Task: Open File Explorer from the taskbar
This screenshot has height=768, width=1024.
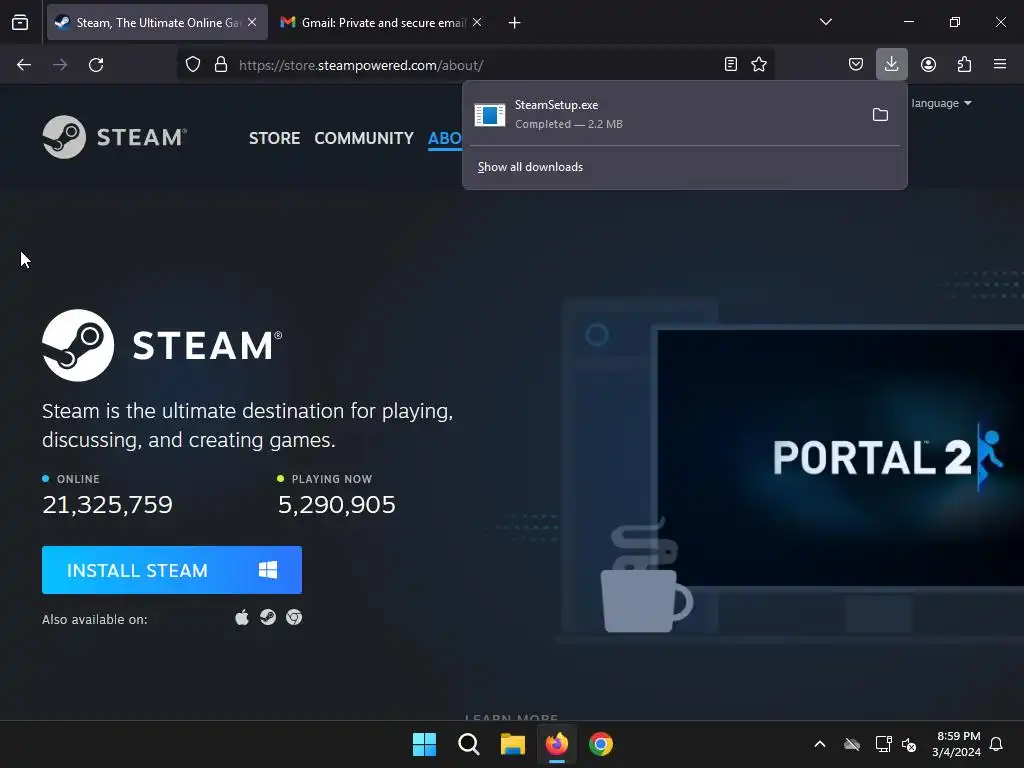Action: pyautogui.click(x=513, y=744)
